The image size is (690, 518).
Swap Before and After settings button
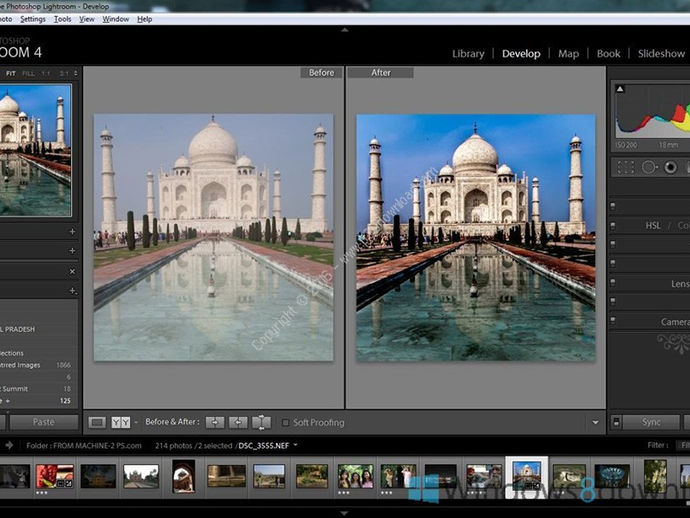261,422
